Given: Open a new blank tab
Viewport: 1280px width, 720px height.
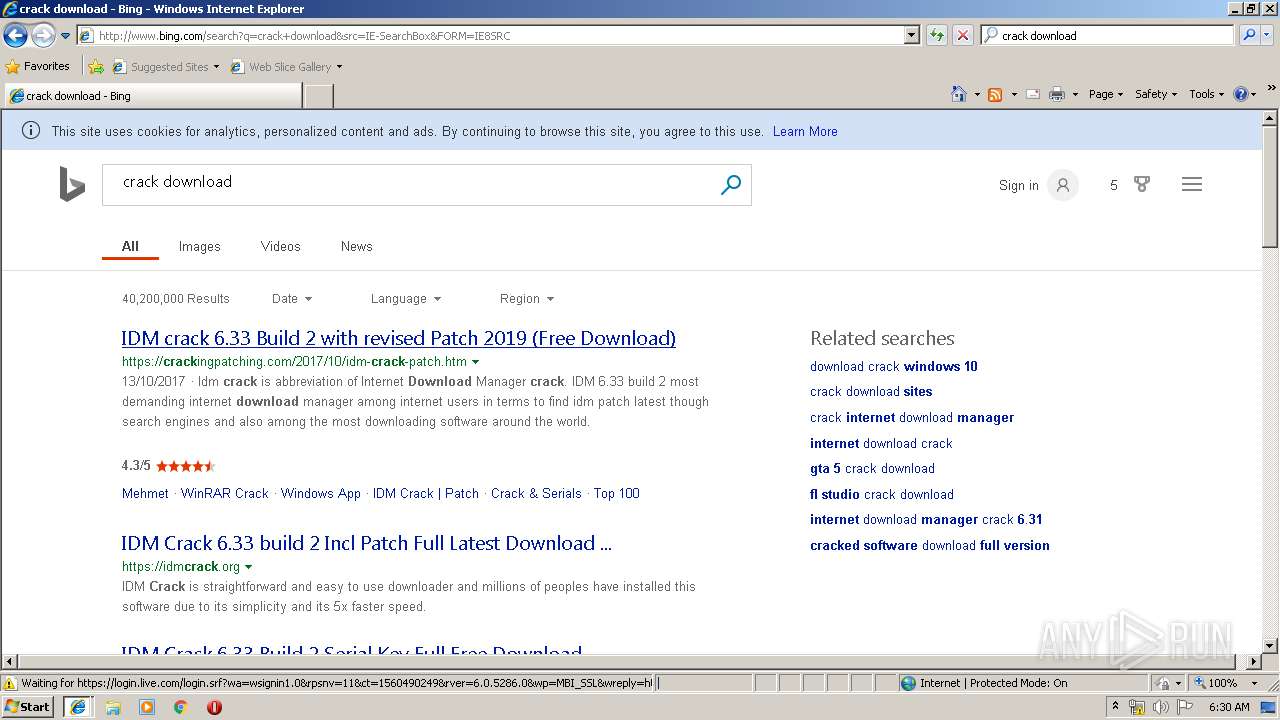Looking at the screenshot, I should [318, 96].
